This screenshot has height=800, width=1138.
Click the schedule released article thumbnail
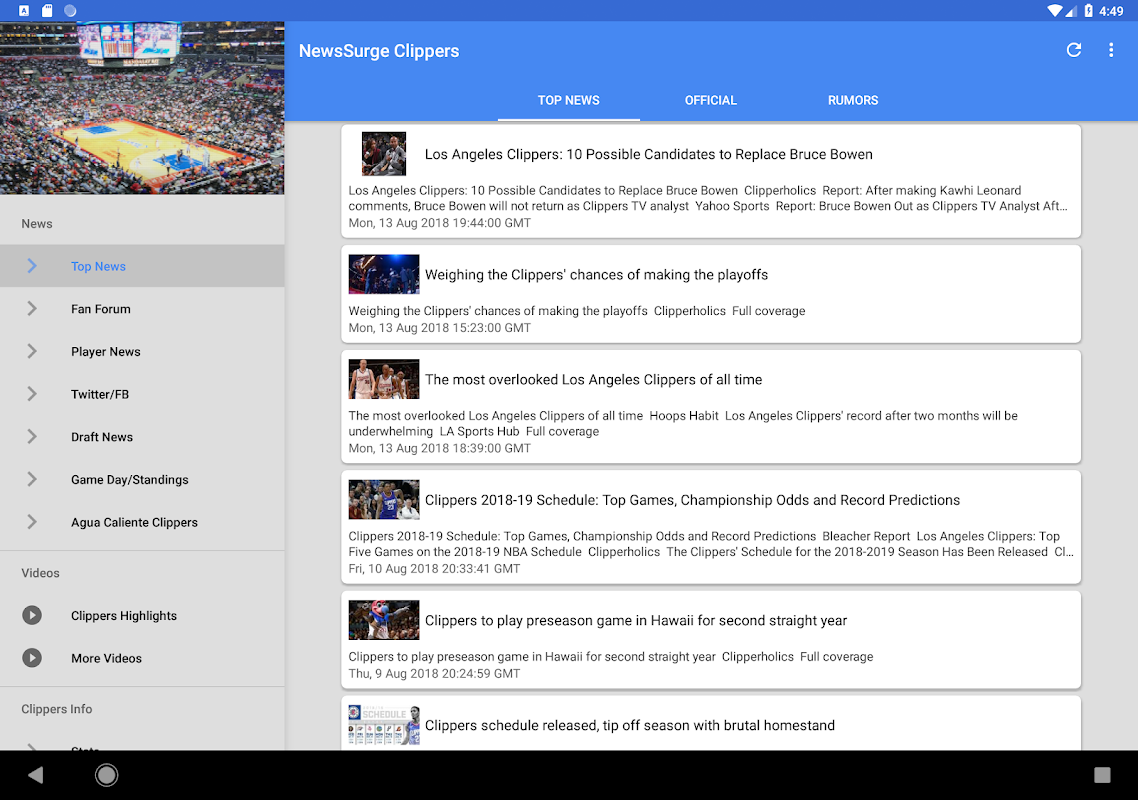[384, 725]
